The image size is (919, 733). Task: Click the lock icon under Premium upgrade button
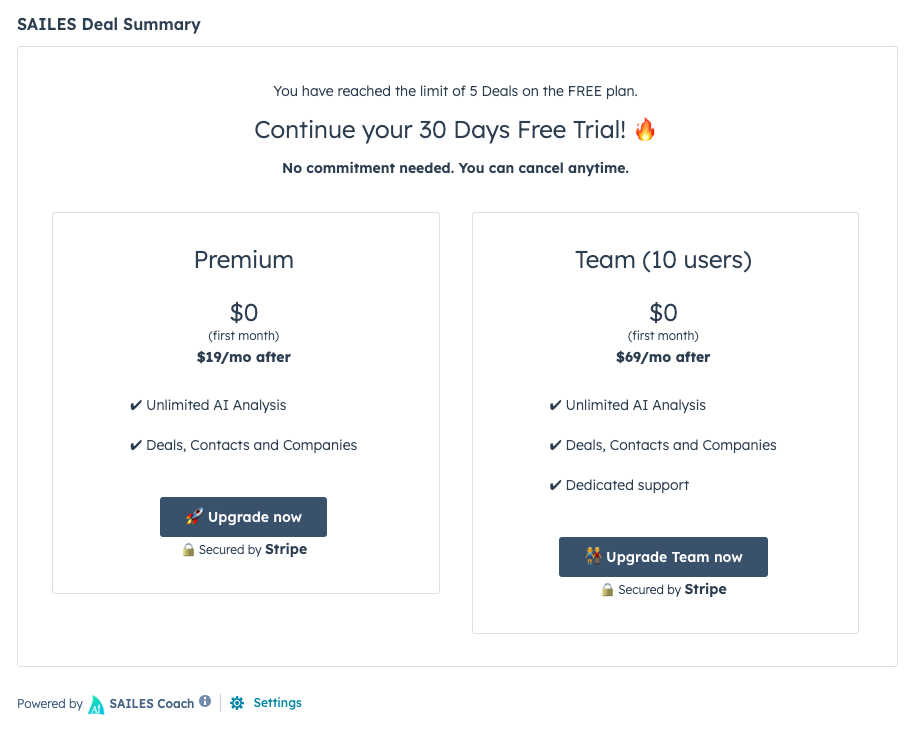pyautogui.click(x=188, y=550)
